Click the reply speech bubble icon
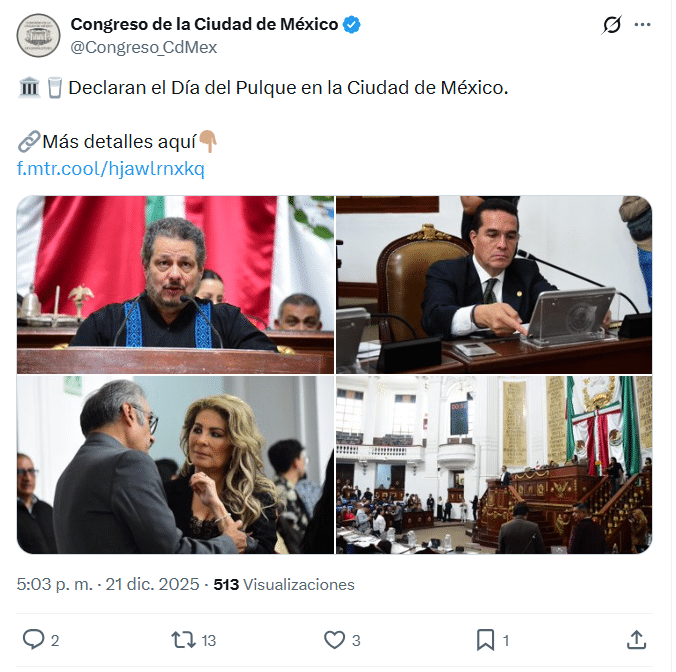676x672 pixels. [34, 639]
